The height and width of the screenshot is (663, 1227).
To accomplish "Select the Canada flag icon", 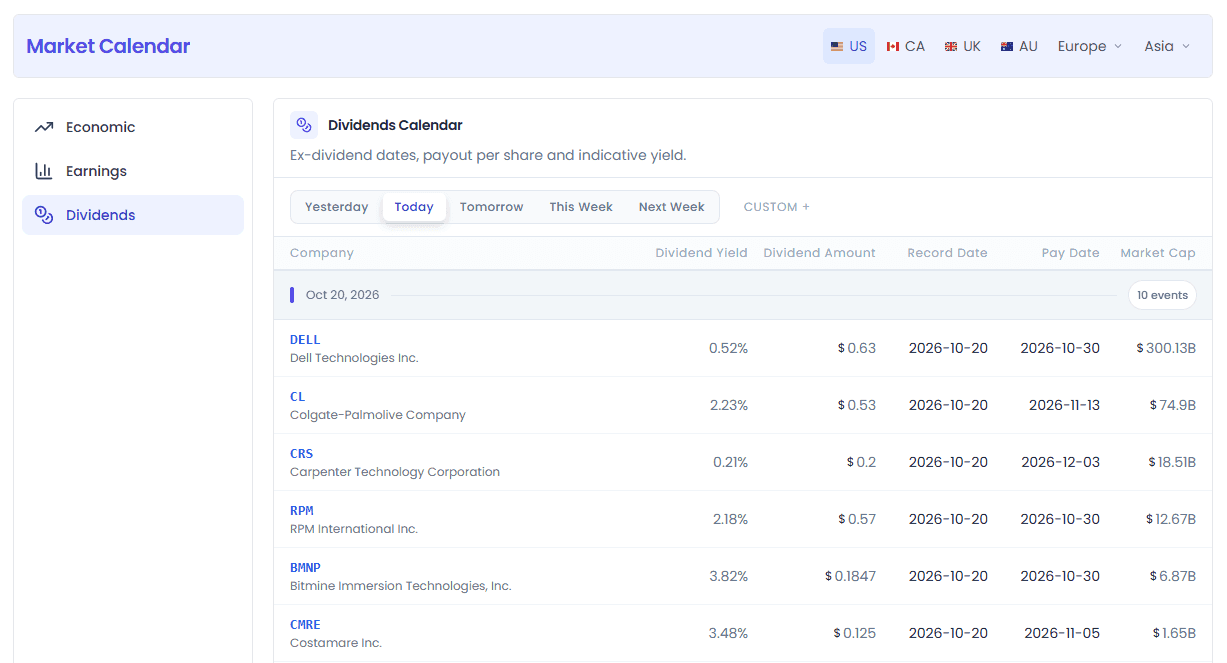I will pos(893,46).
